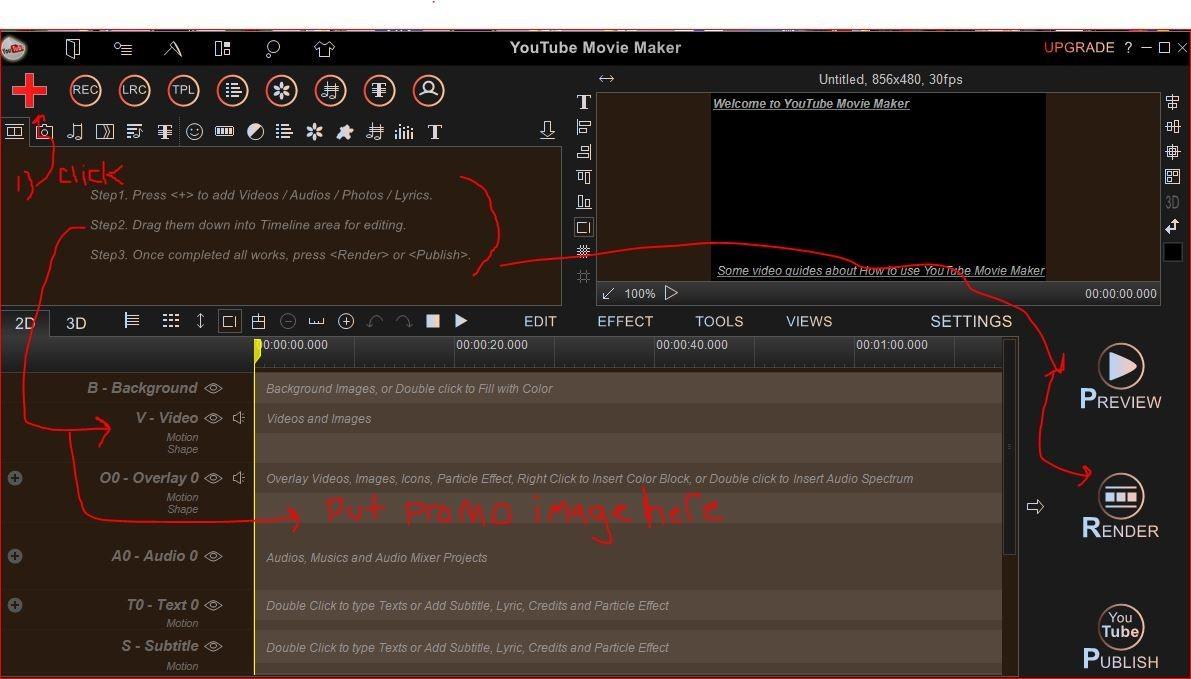Open the REC recording tool
1191x679 pixels.
pyautogui.click(x=85, y=90)
